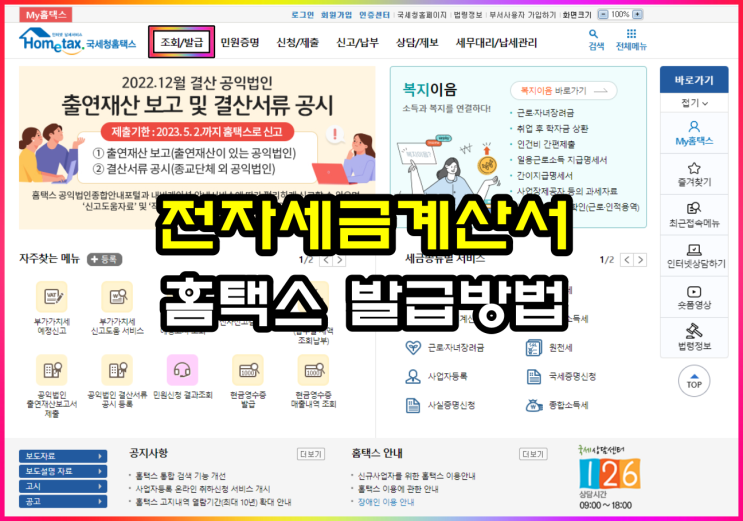The width and height of the screenshot is (743, 521).
Task: Click the Hometax logo
Action: pyautogui.click(x=77, y=41)
